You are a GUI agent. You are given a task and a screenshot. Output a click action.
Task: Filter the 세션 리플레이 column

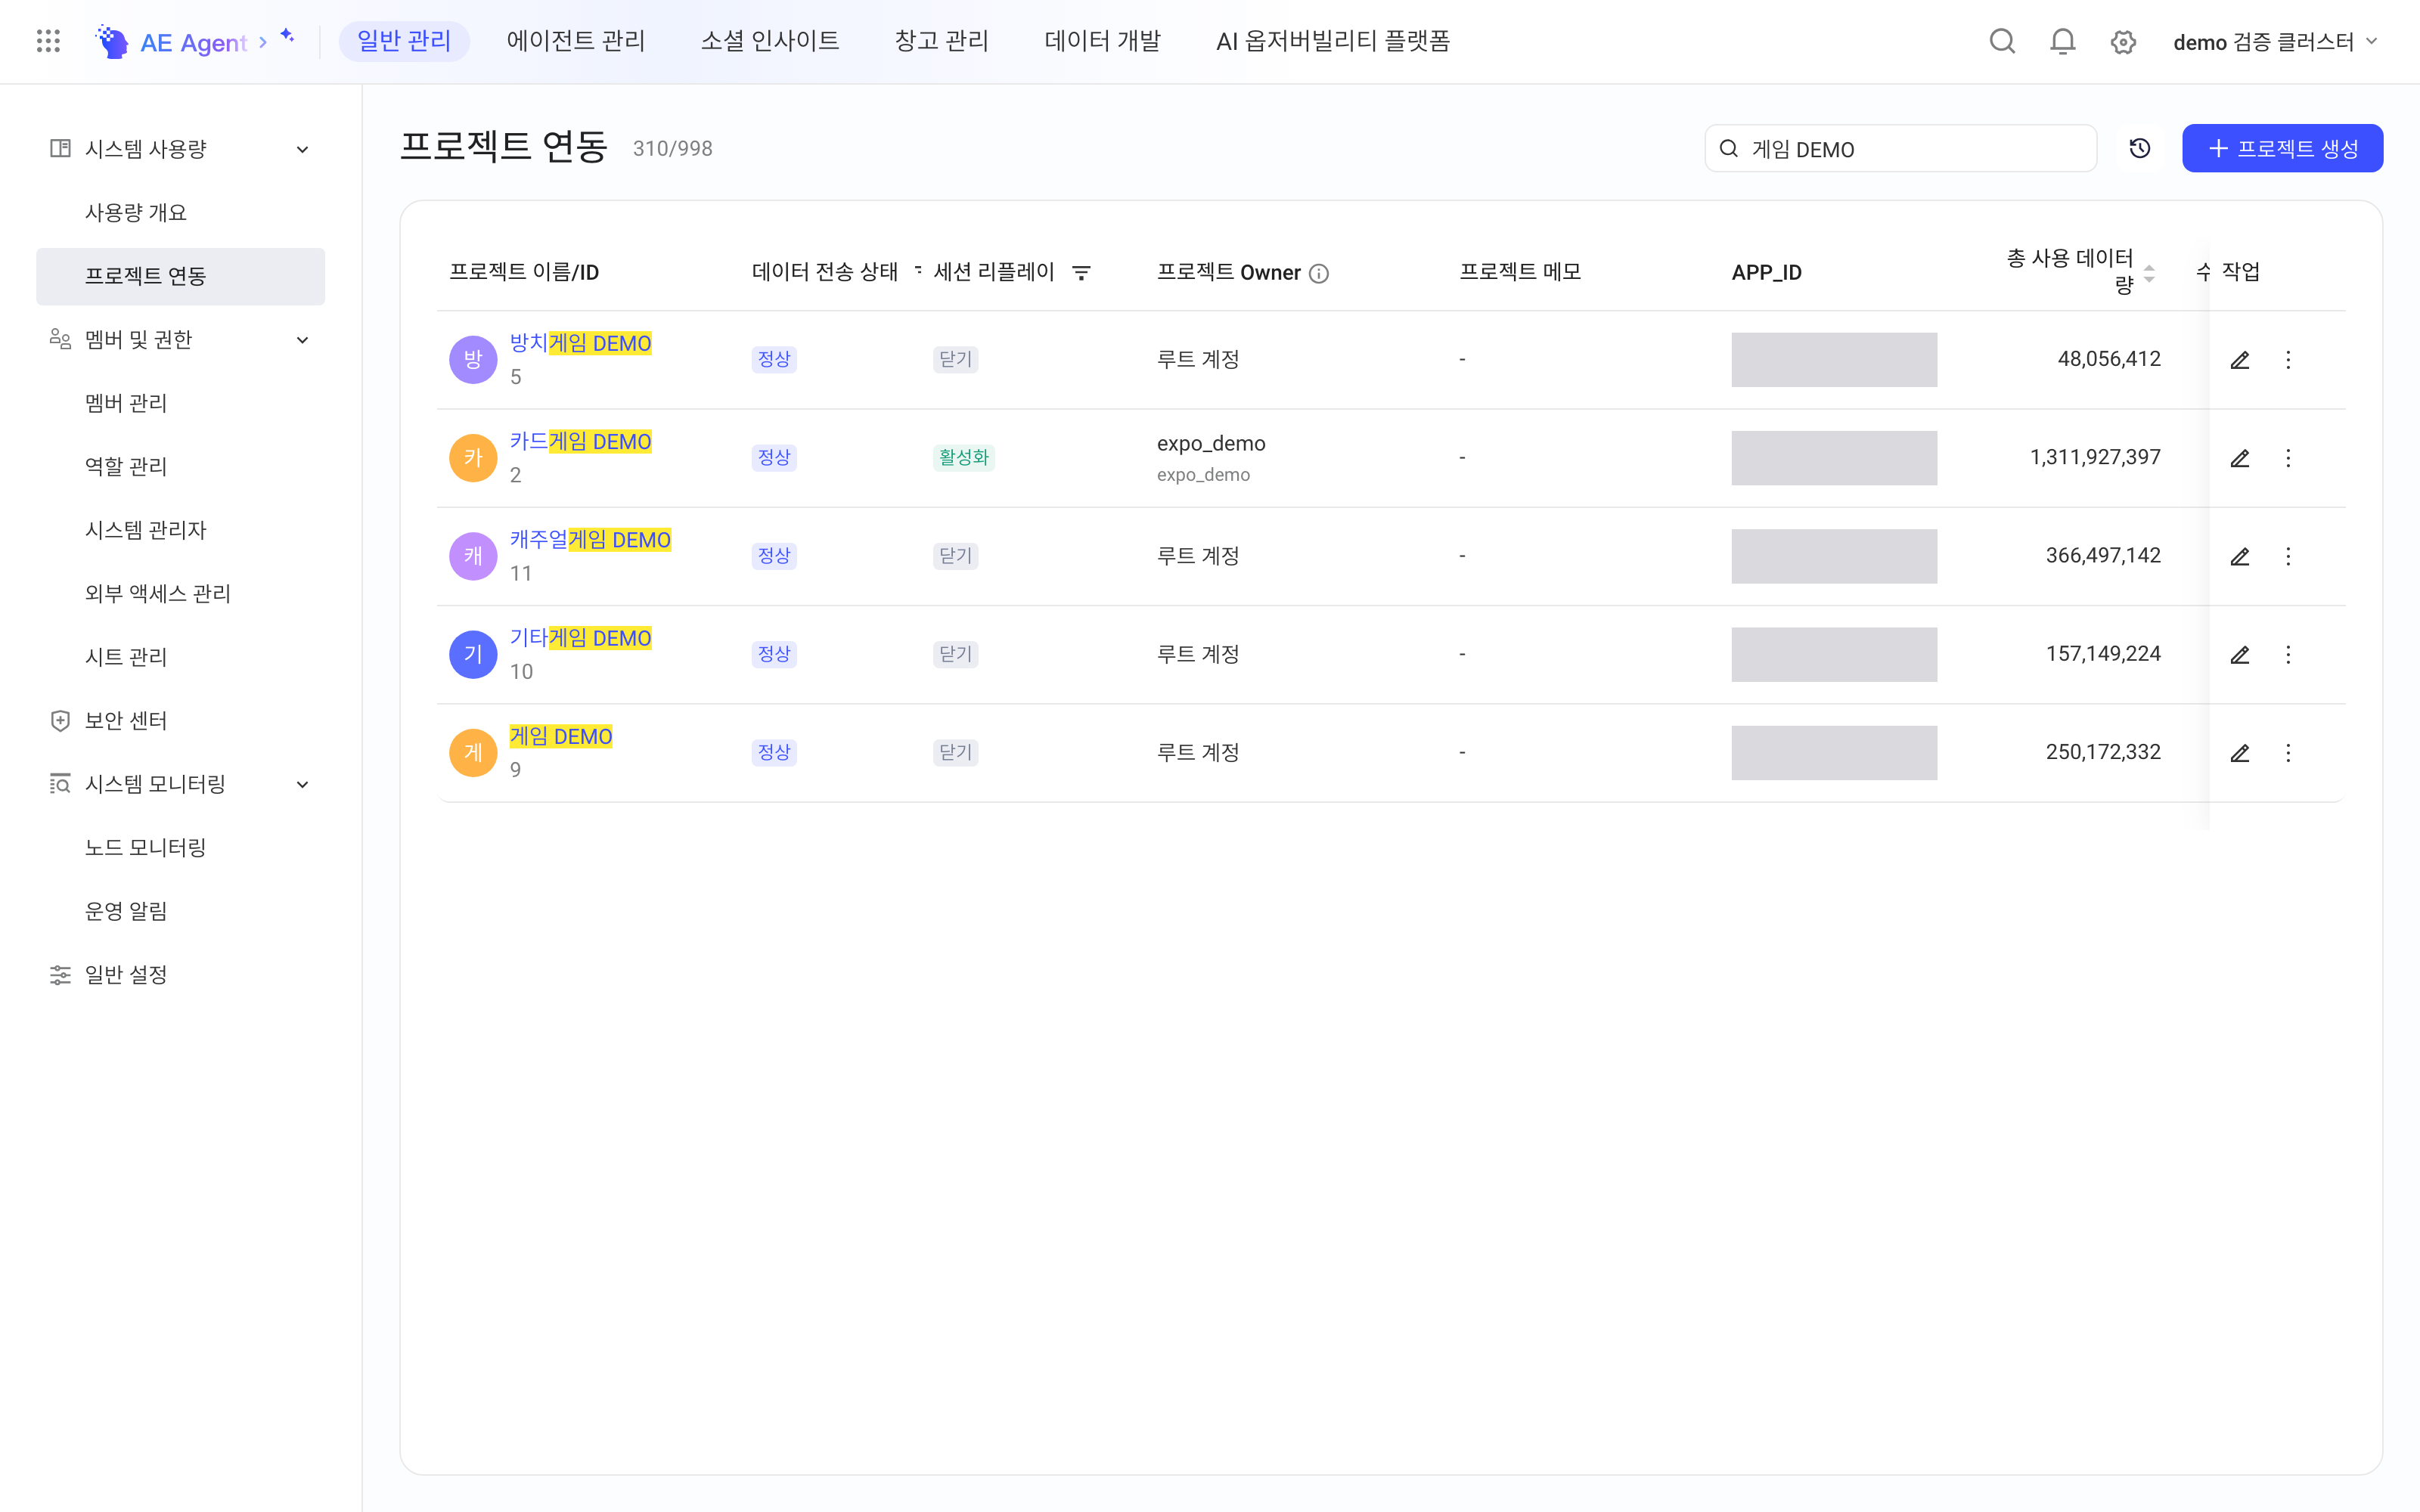(x=1081, y=272)
